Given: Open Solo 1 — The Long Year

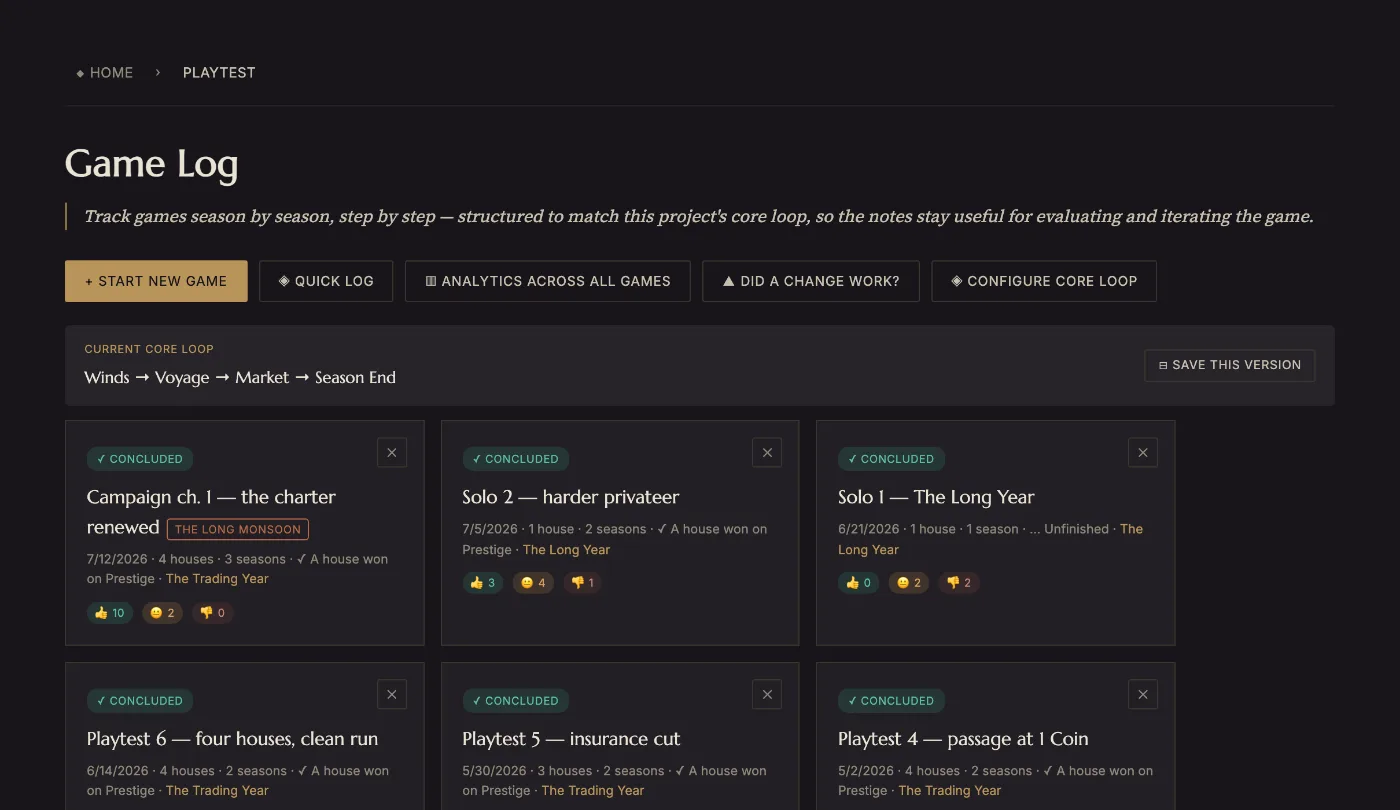Looking at the screenshot, I should point(936,497).
